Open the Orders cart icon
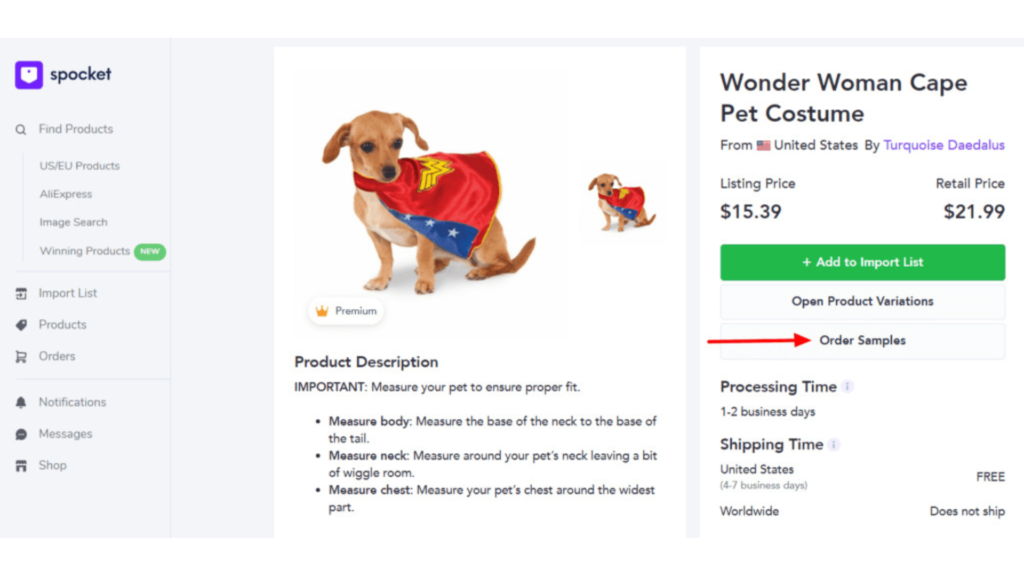The width and height of the screenshot is (1024, 576). tap(21, 357)
